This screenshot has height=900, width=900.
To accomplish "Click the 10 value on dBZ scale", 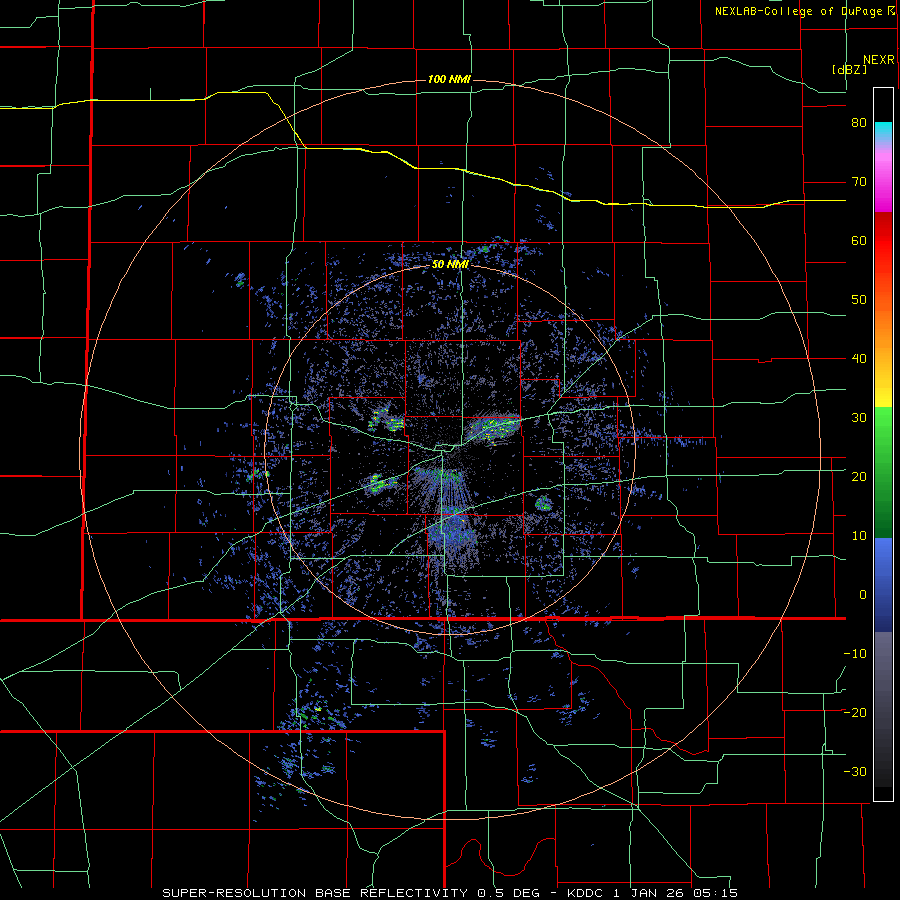I will tap(859, 536).
